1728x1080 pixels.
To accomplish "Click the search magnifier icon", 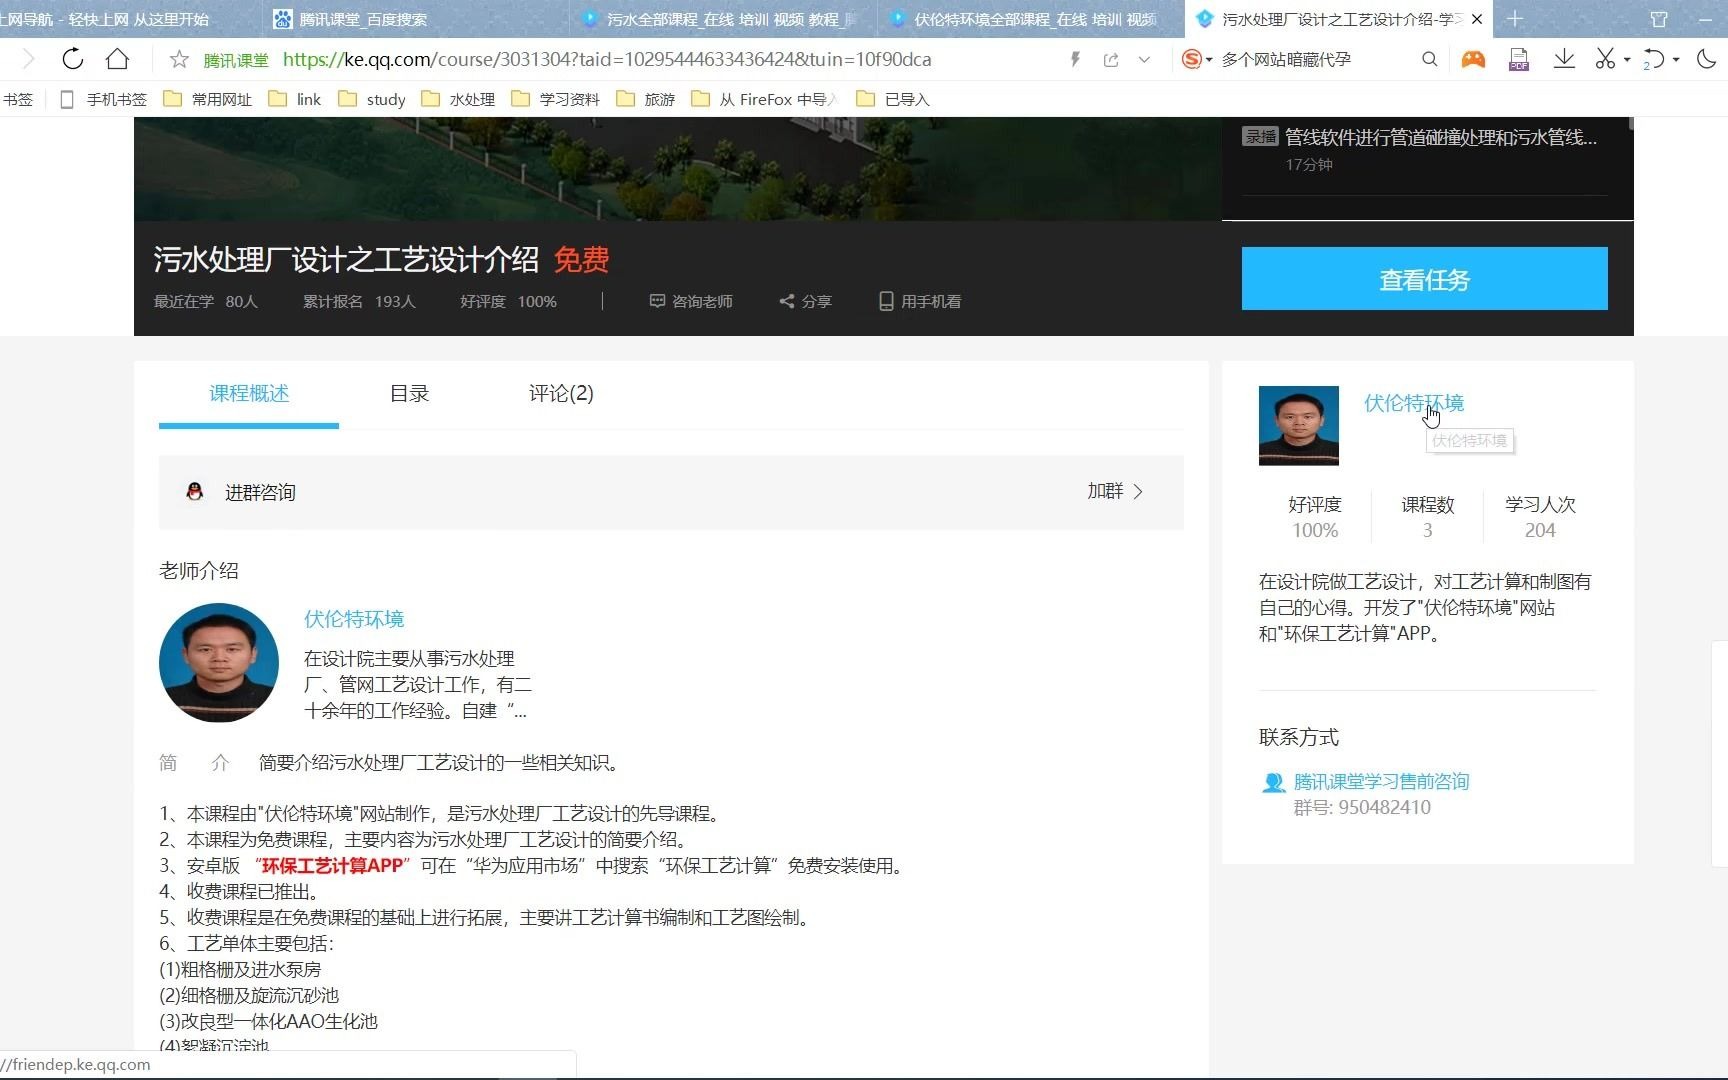I will (1430, 59).
